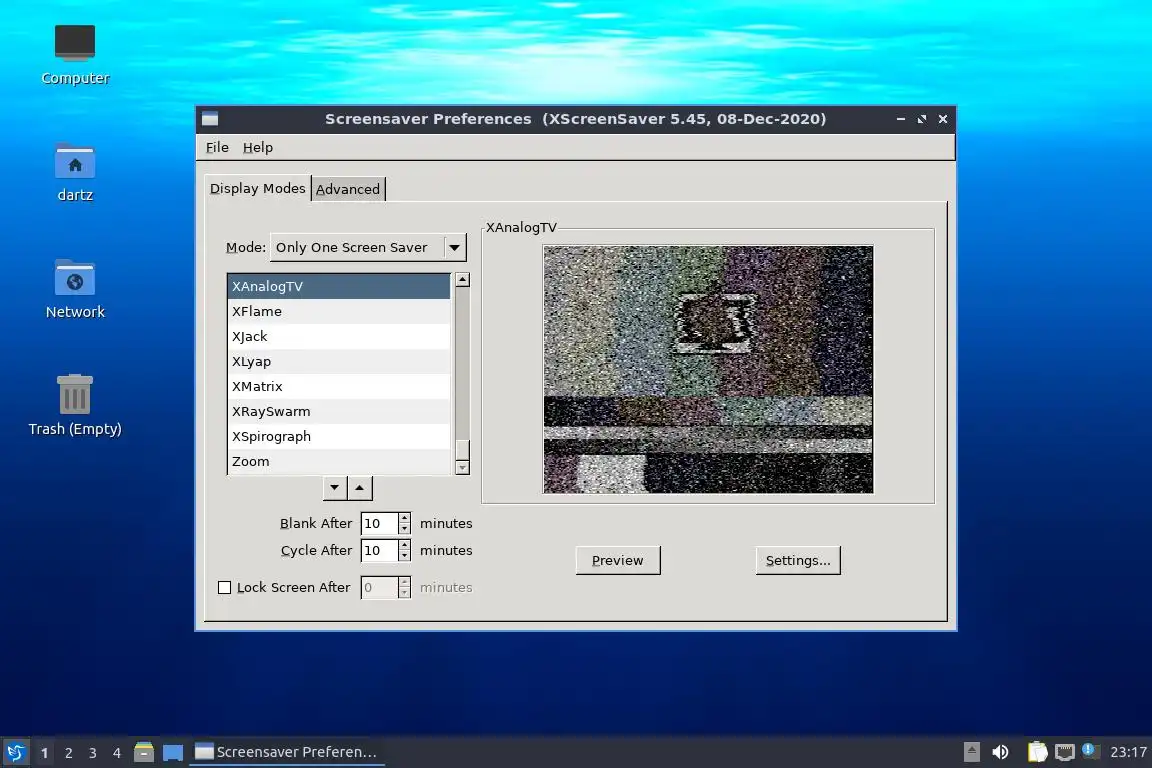
Task: Click the 23:17 clock in the taskbar
Action: tap(1128, 752)
